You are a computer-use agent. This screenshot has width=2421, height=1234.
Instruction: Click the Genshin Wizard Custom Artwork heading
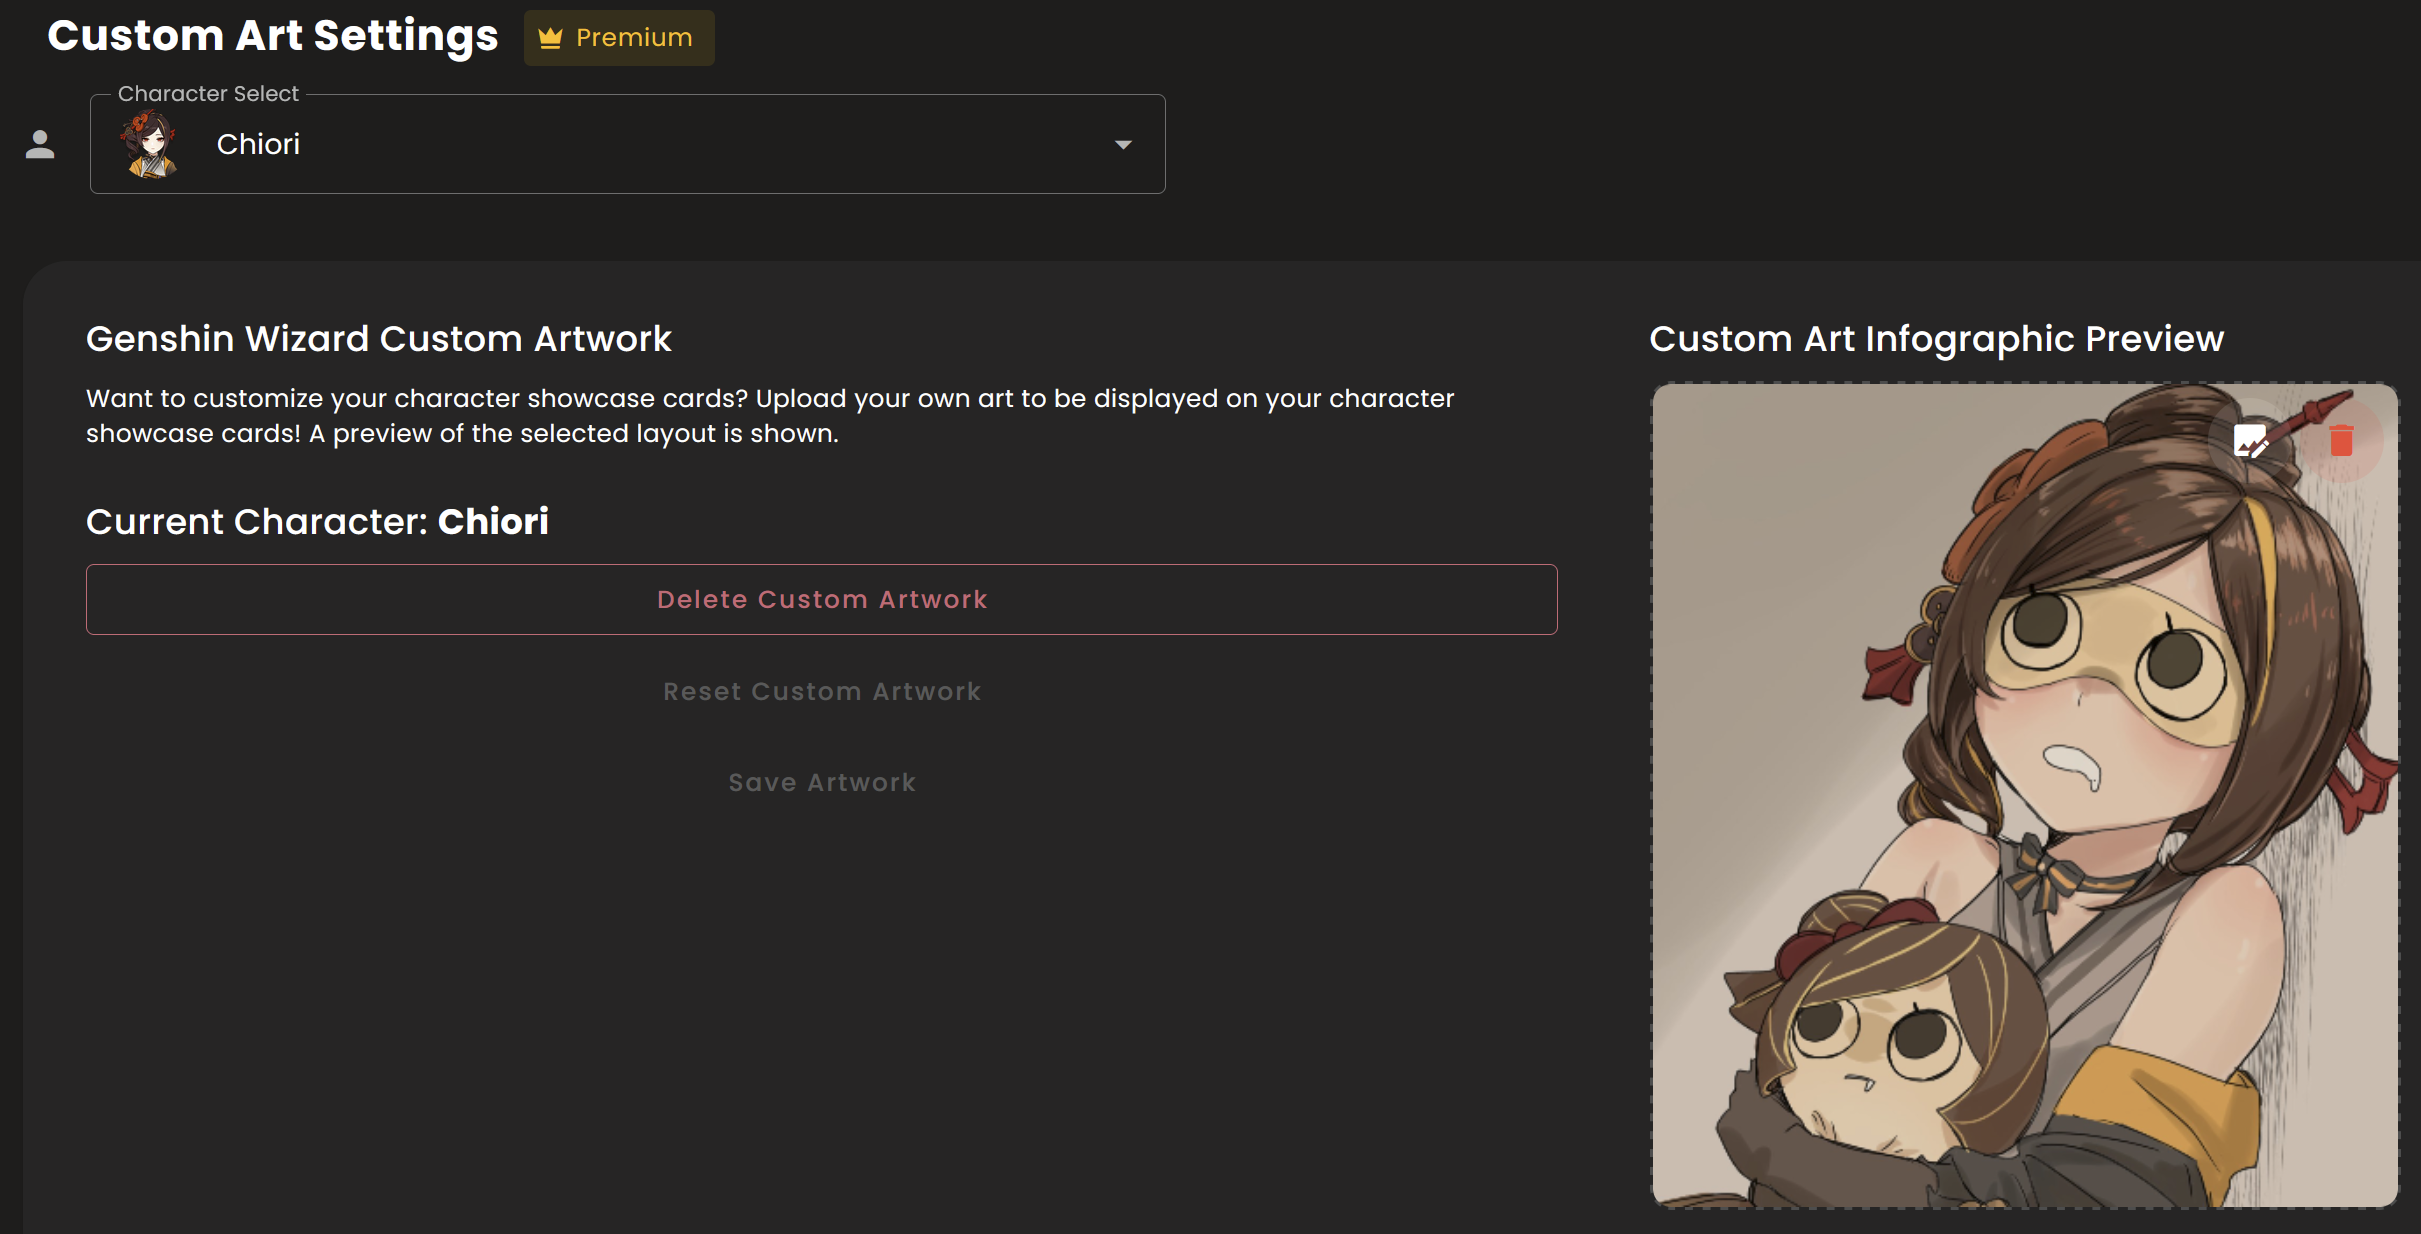(379, 339)
